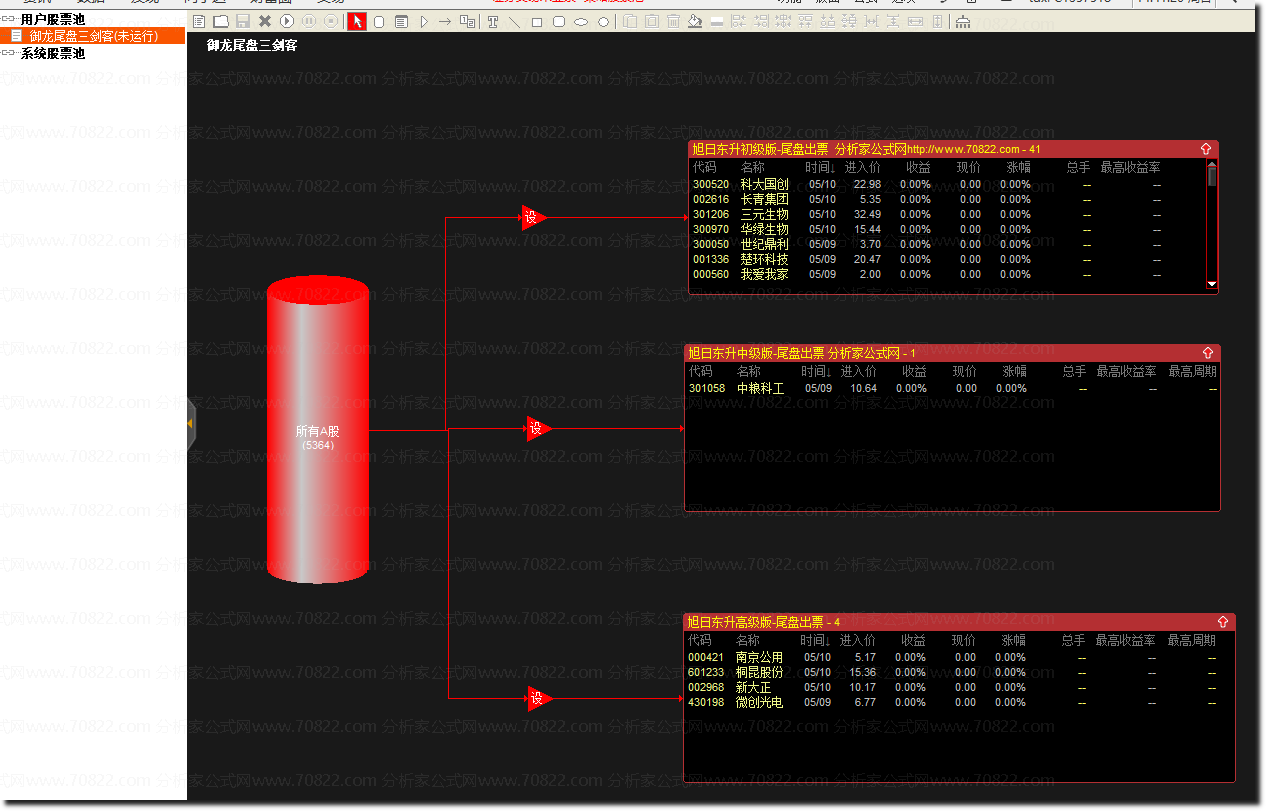The image size is (1267, 811).
Task: Select the arrow connector tool
Action: [x=445, y=21]
